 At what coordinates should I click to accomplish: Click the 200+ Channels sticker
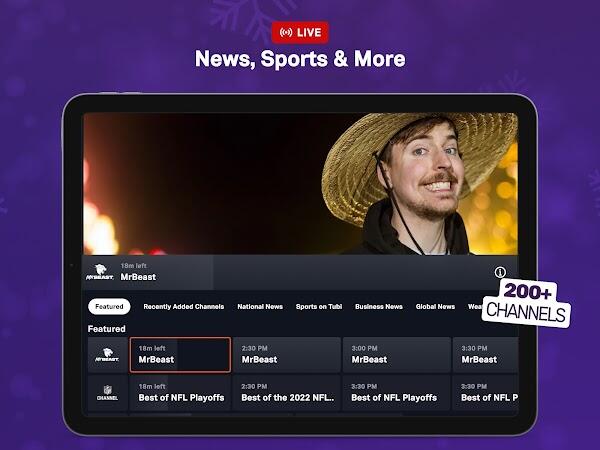click(527, 303)
